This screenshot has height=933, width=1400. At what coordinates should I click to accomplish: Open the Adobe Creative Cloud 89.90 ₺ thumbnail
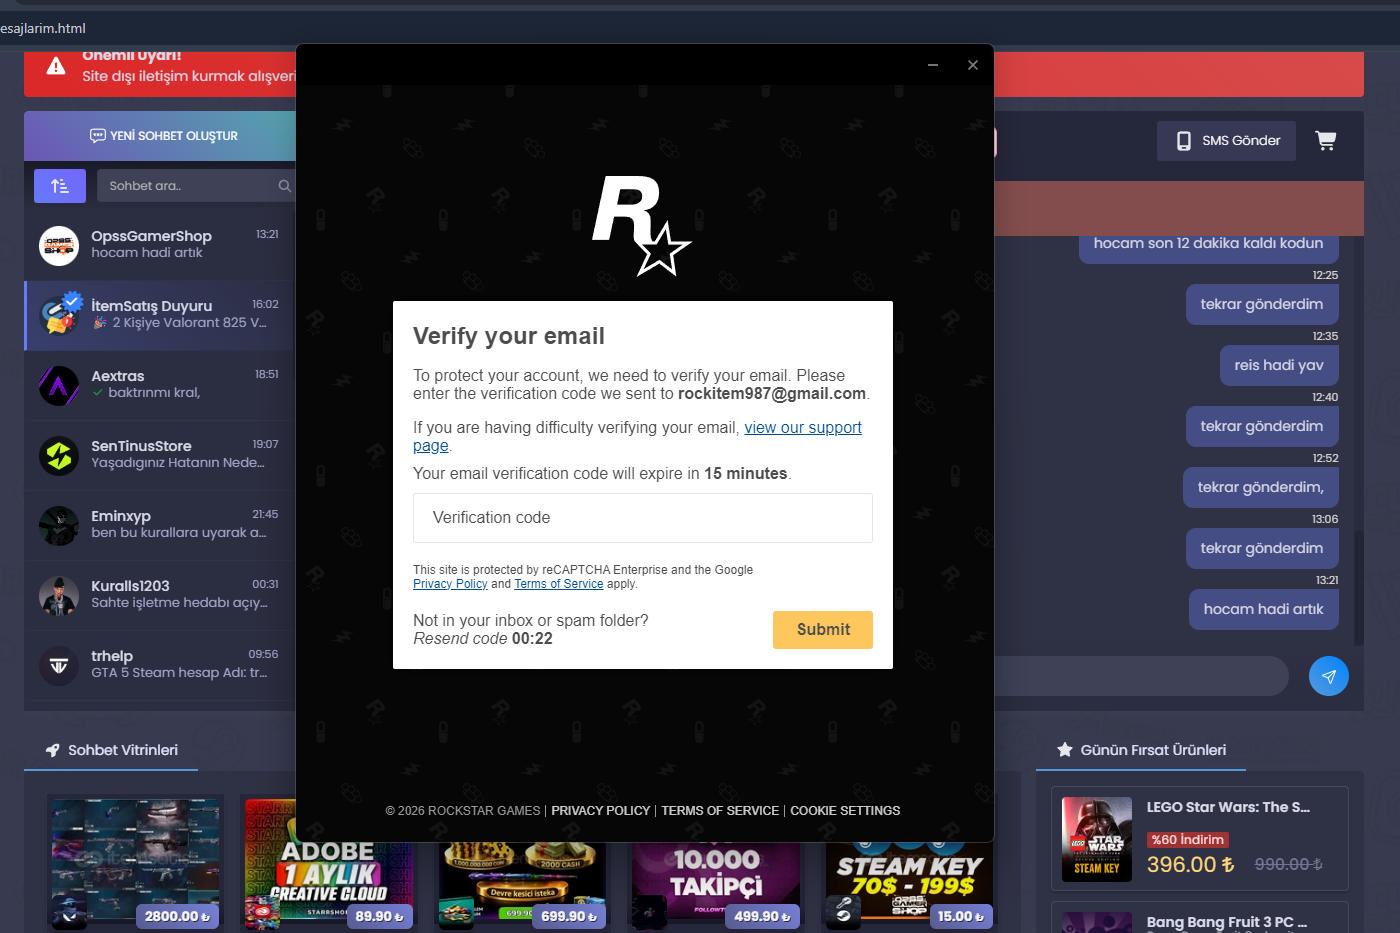coord(328,863)
